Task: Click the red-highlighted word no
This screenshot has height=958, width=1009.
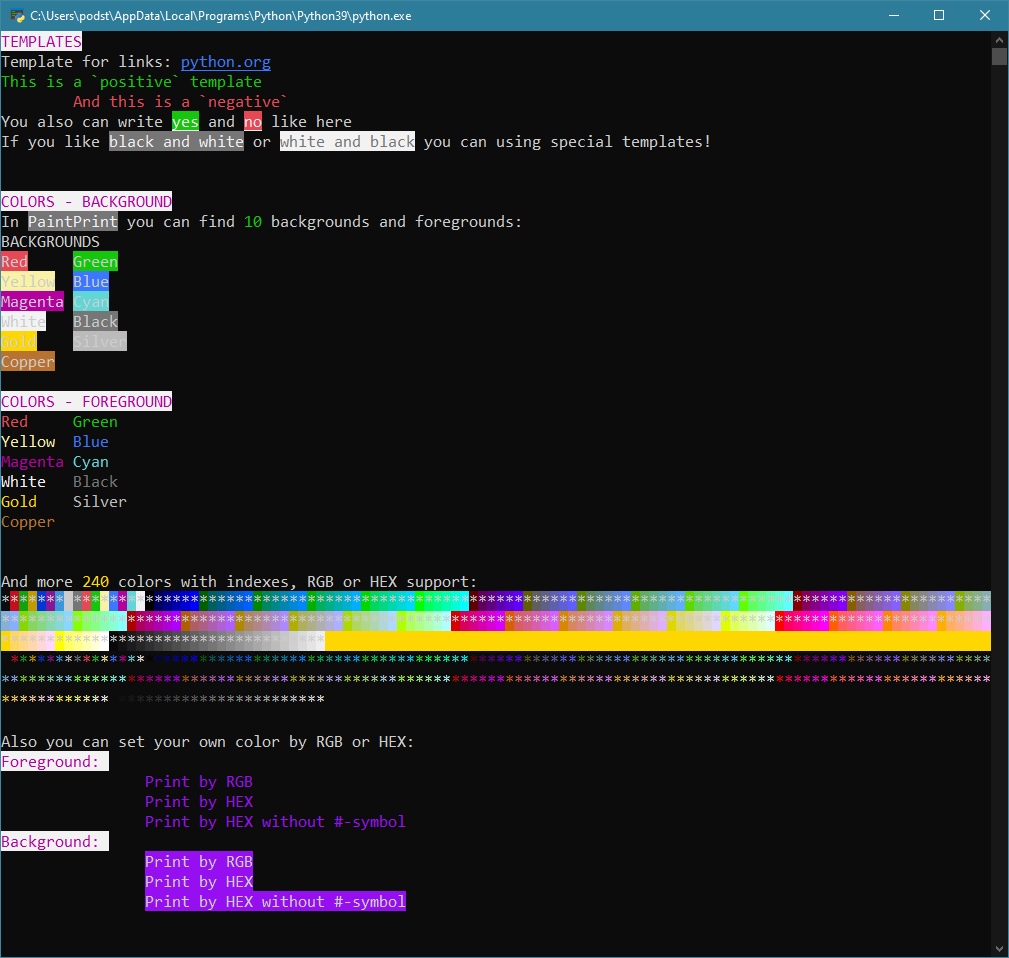Action: 253,122
